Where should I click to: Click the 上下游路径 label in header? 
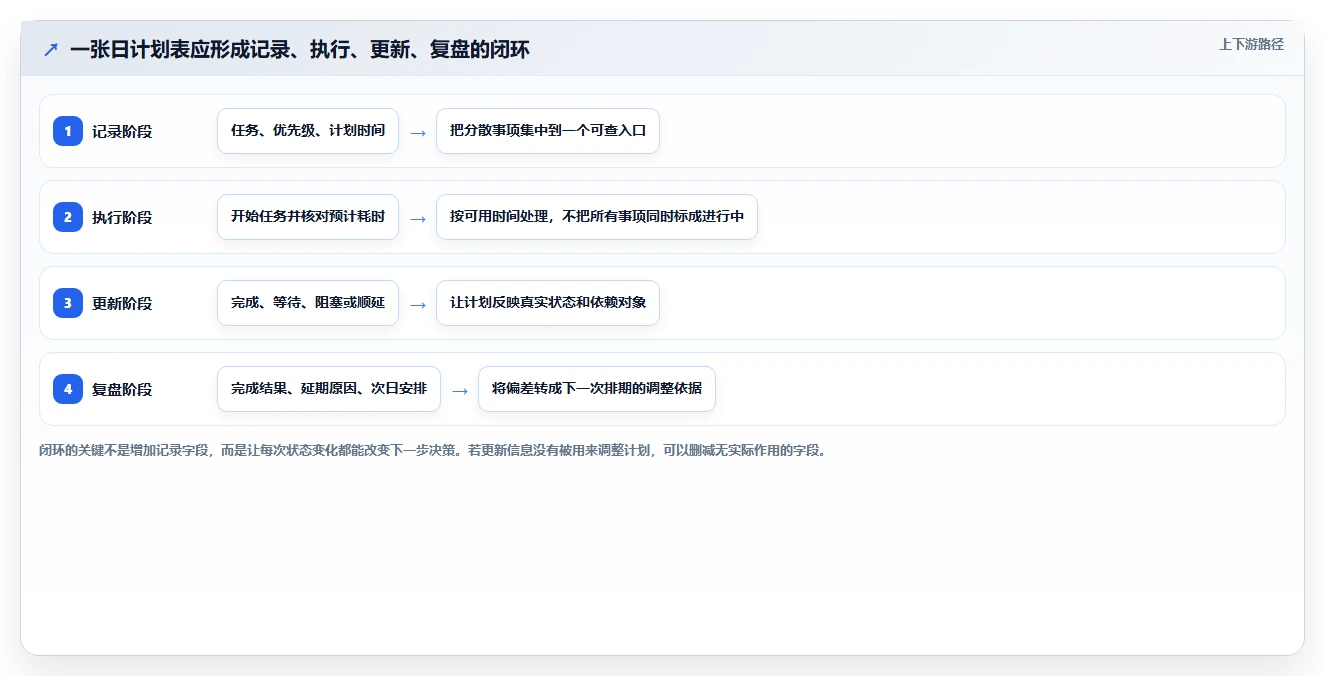[1251, 44]
